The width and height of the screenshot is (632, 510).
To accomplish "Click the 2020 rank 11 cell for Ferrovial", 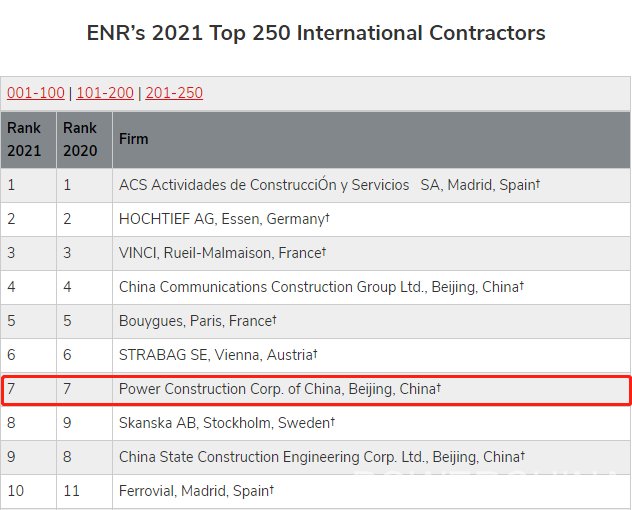I will pos(84,491).
